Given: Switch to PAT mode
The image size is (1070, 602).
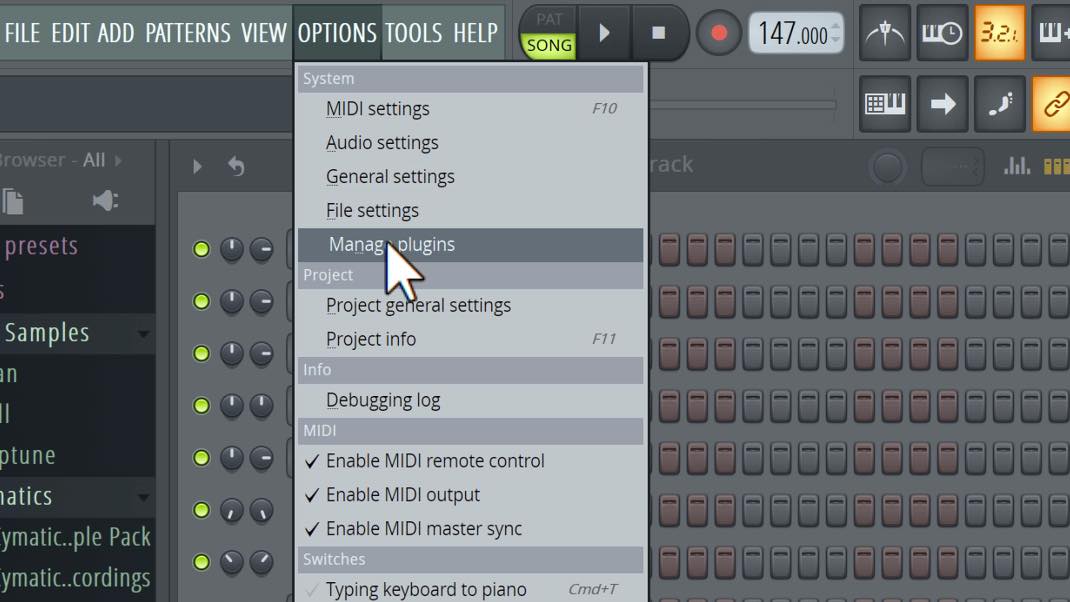Looking at the screenshot, I should 549,19.
